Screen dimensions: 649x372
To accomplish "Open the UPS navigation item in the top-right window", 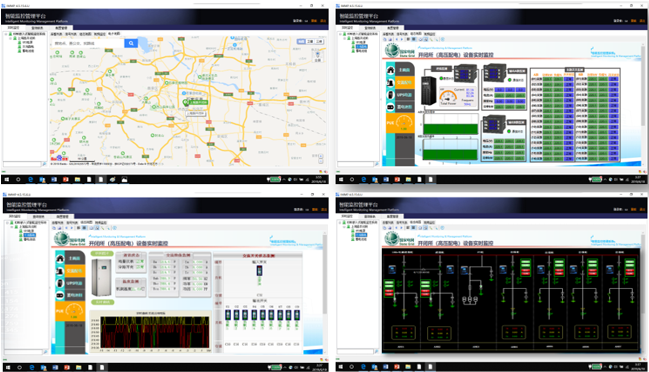I will [x=404, y=95].
